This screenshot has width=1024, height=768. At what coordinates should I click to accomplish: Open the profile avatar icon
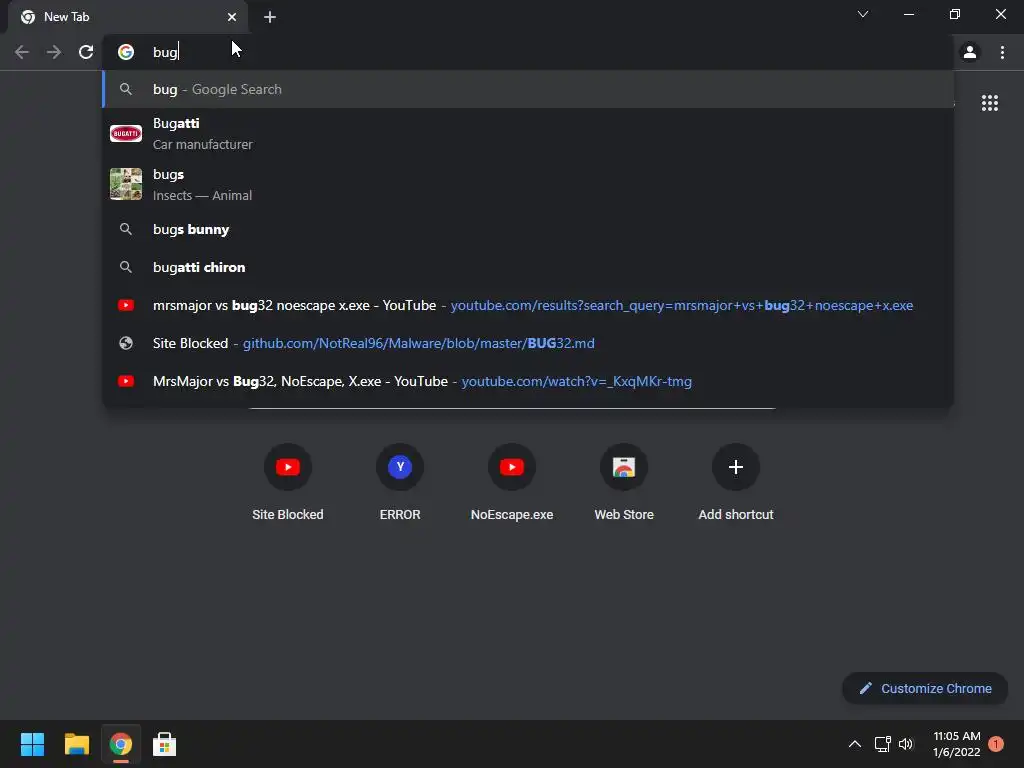pyautogui.click(x=970, y=52)
